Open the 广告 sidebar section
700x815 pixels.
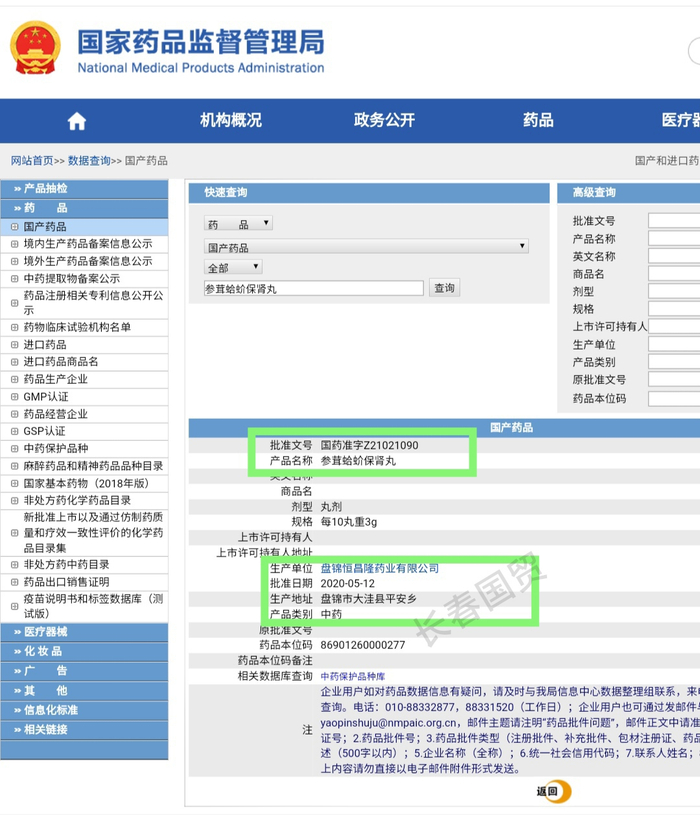coord(84,671)
